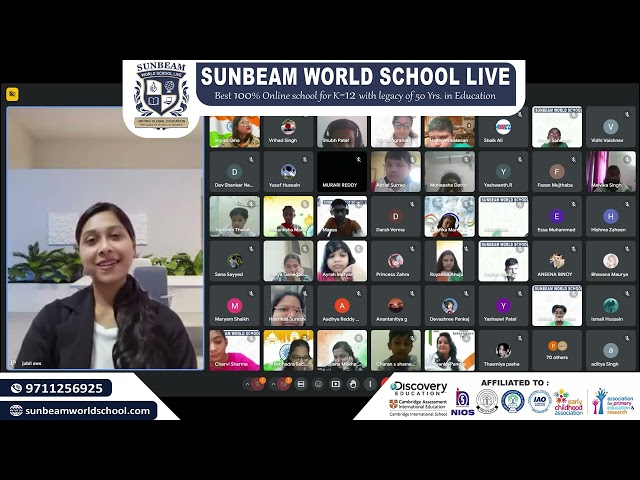Select Haarikaa Suresh's video tile
Screen dimensions: 640x480
click(x=289, y=306)
